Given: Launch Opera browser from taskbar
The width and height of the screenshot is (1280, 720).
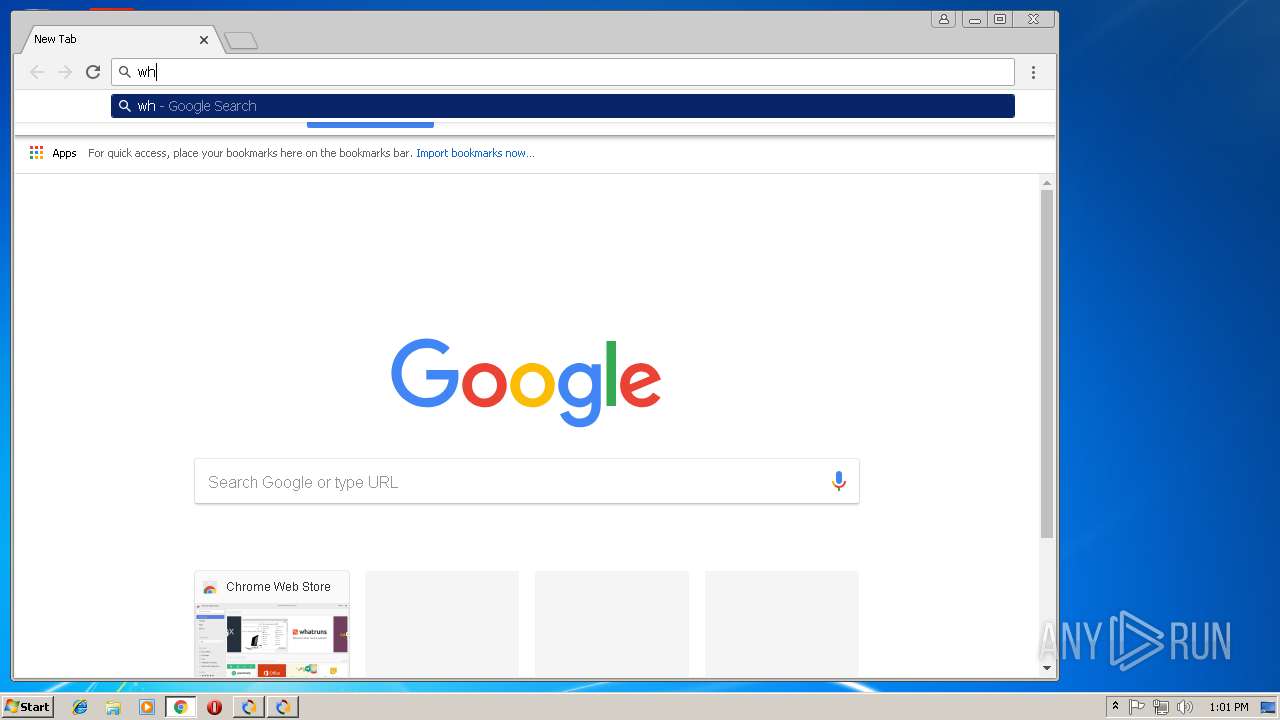Looking at the screenshot, I should [214, 707].
